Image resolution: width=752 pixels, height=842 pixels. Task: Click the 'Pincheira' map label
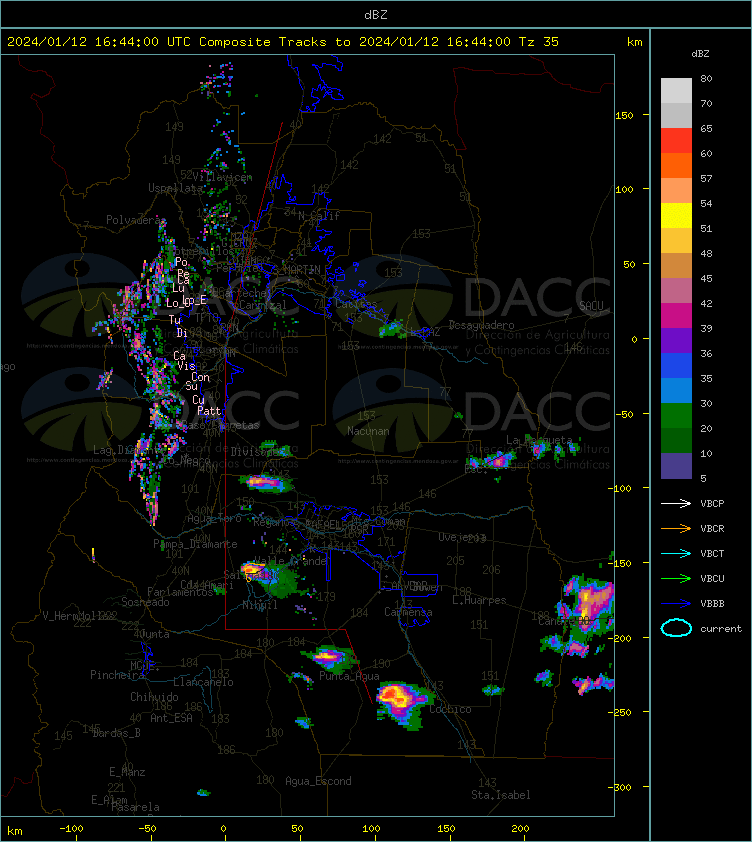point(117,675)
